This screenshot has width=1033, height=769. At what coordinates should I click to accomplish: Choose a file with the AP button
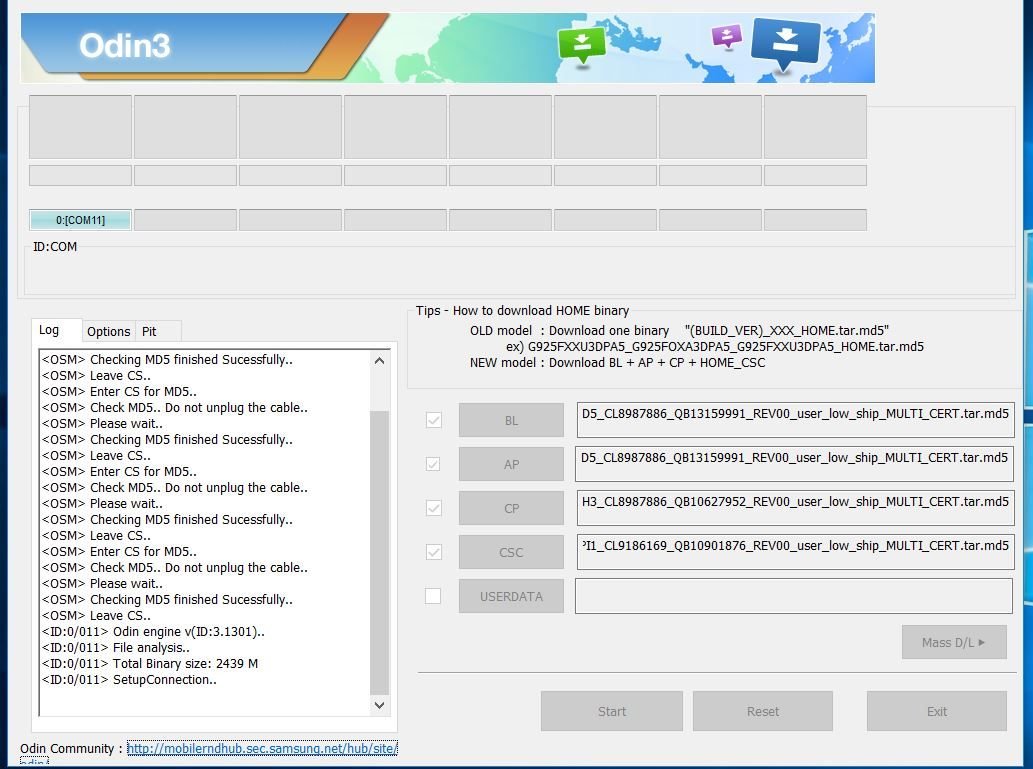click(x=511, y=464)
